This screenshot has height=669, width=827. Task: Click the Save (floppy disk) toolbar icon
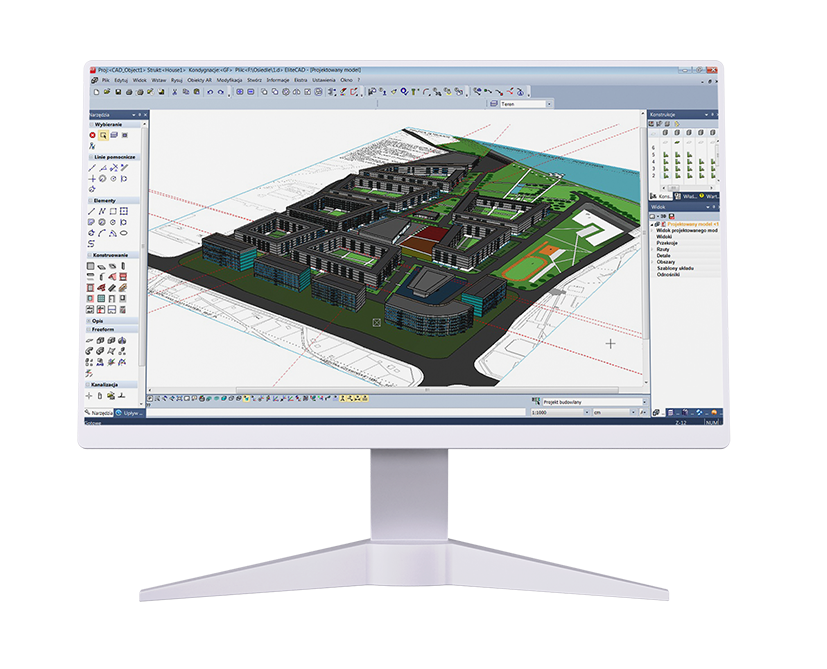coord(118,91)
